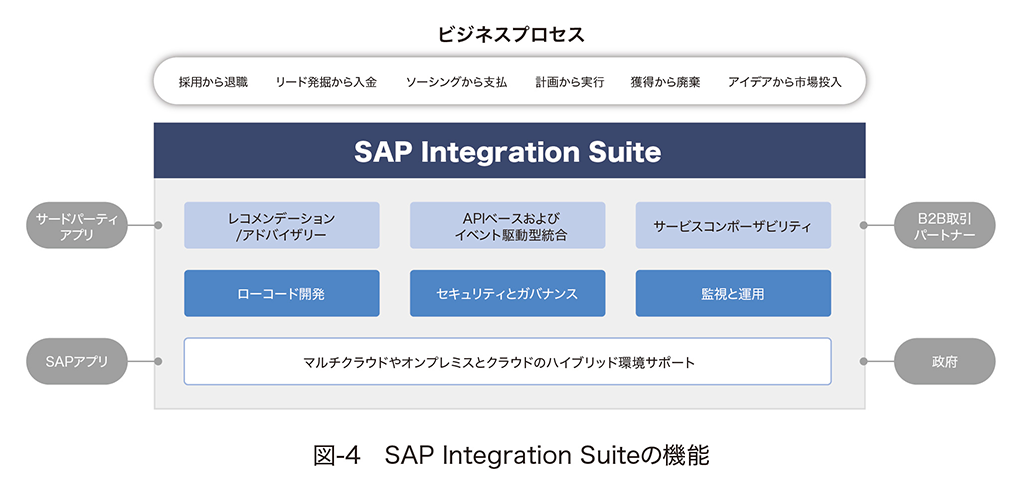
Task: Select 獲得から廃棄 process label
Action: click(x=665, y=82)
